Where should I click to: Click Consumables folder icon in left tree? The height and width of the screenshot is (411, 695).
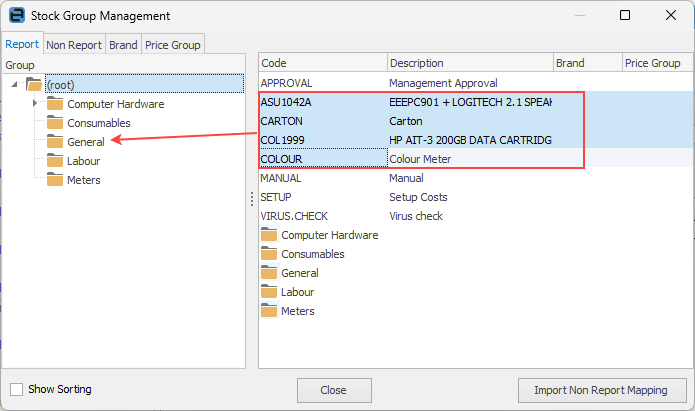pyautogui.click(x=55, y=123)
